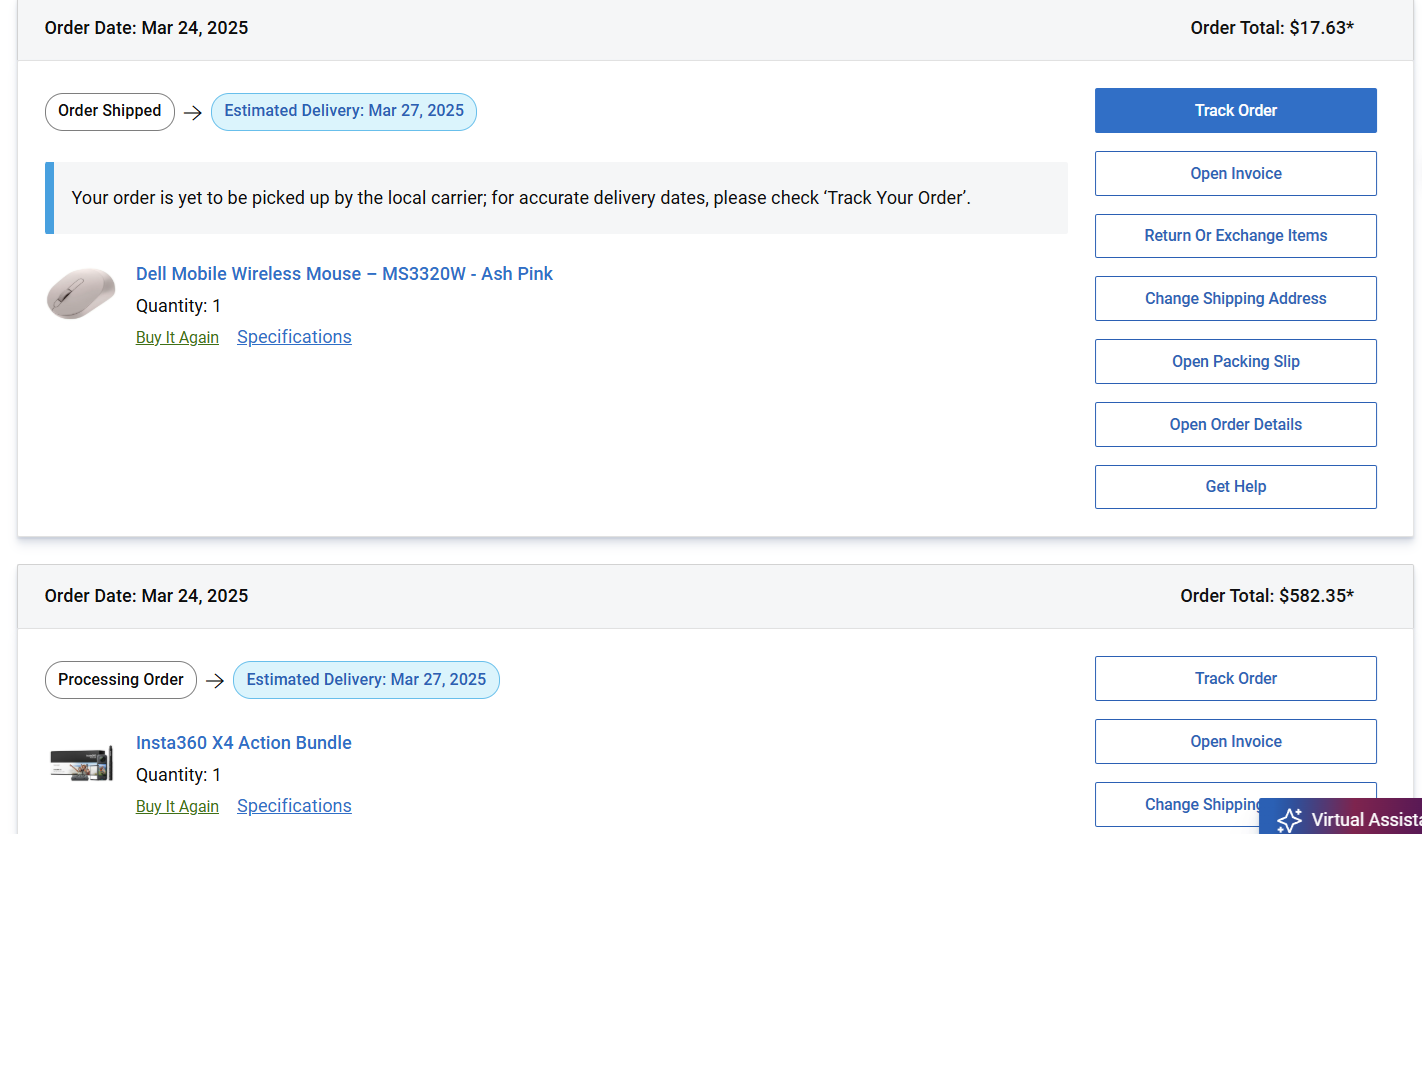
Task: Click the Processing Order status badge
Action: click(121, 680)
